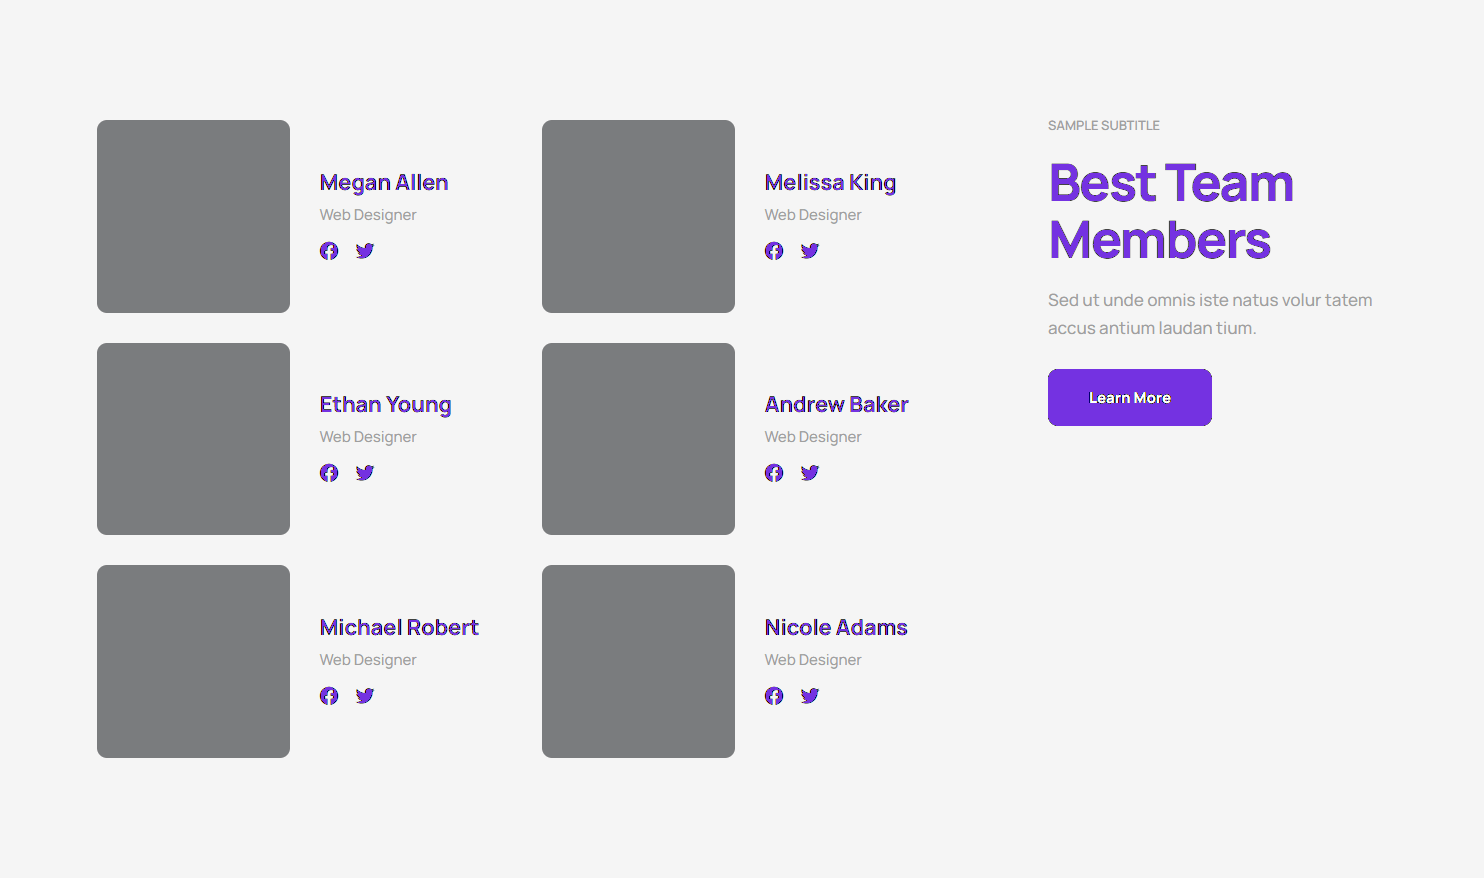Image resolution: width=1484 pixels, height=878 pixels.
Task: Open Nicole Adams' Facebook icon
Action: [x=774, y=696]
